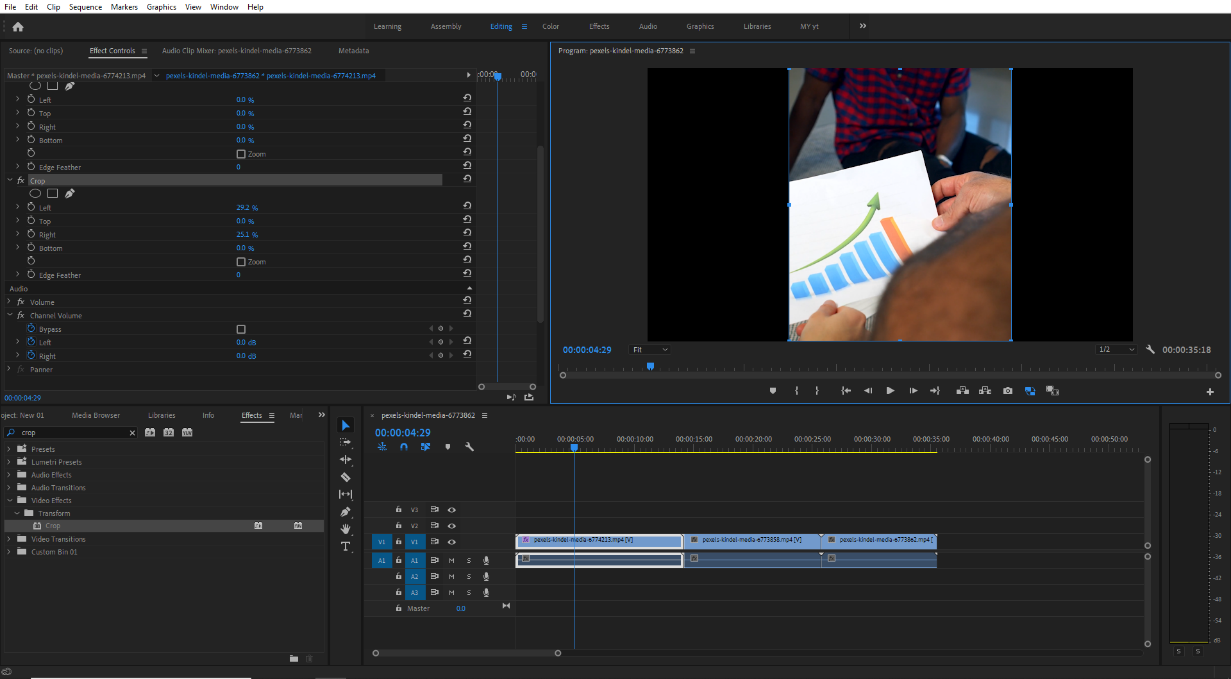This screenshot has width=1231, height=679.
Task: Open the Sequence menu
Action: 85,7
